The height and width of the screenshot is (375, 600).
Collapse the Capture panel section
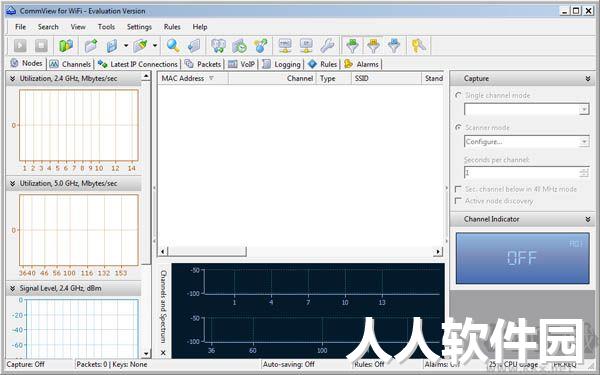(588, 79)
